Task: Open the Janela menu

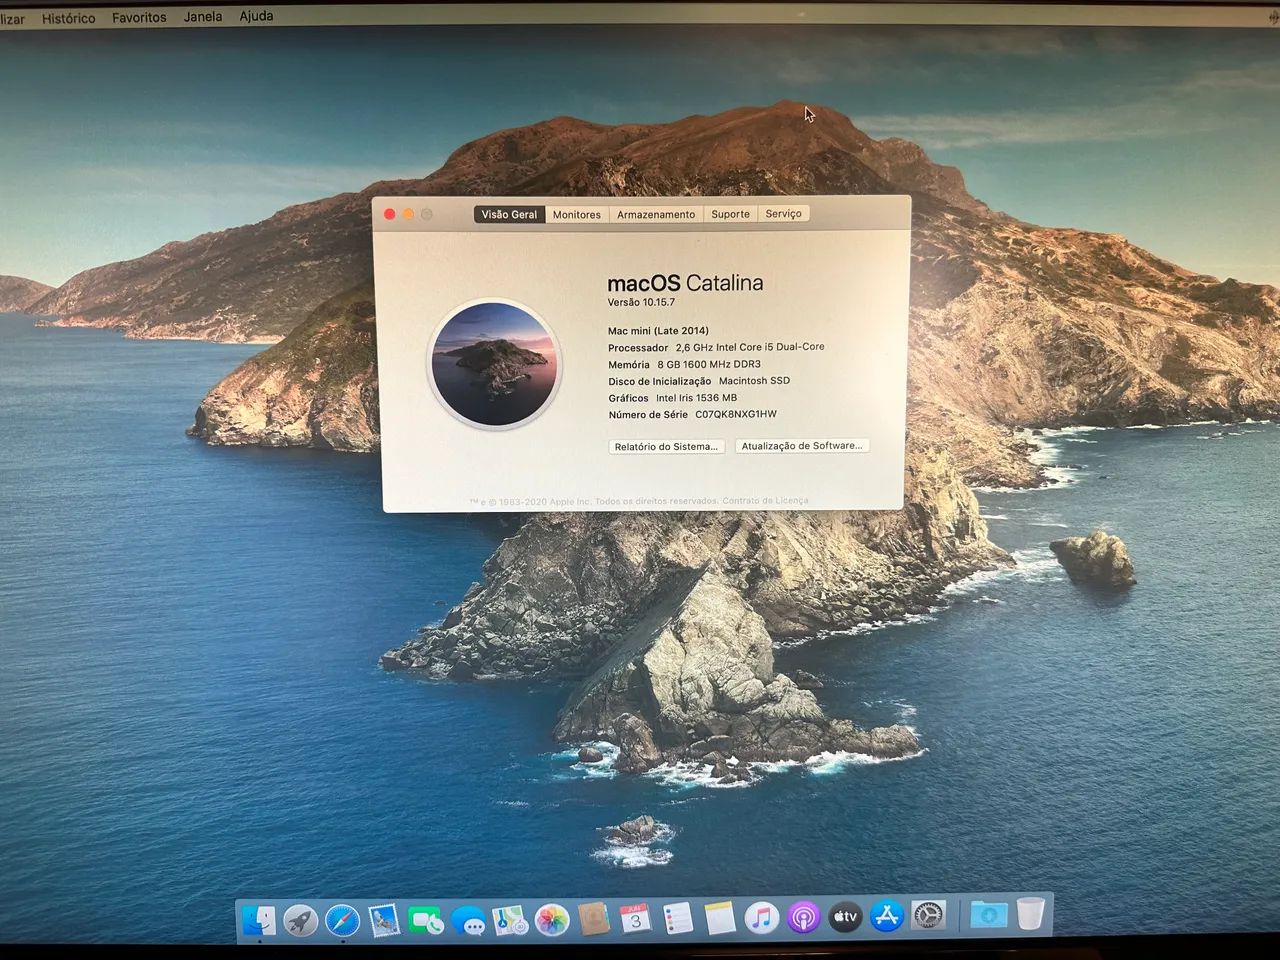Action: (x=203, y=17)
